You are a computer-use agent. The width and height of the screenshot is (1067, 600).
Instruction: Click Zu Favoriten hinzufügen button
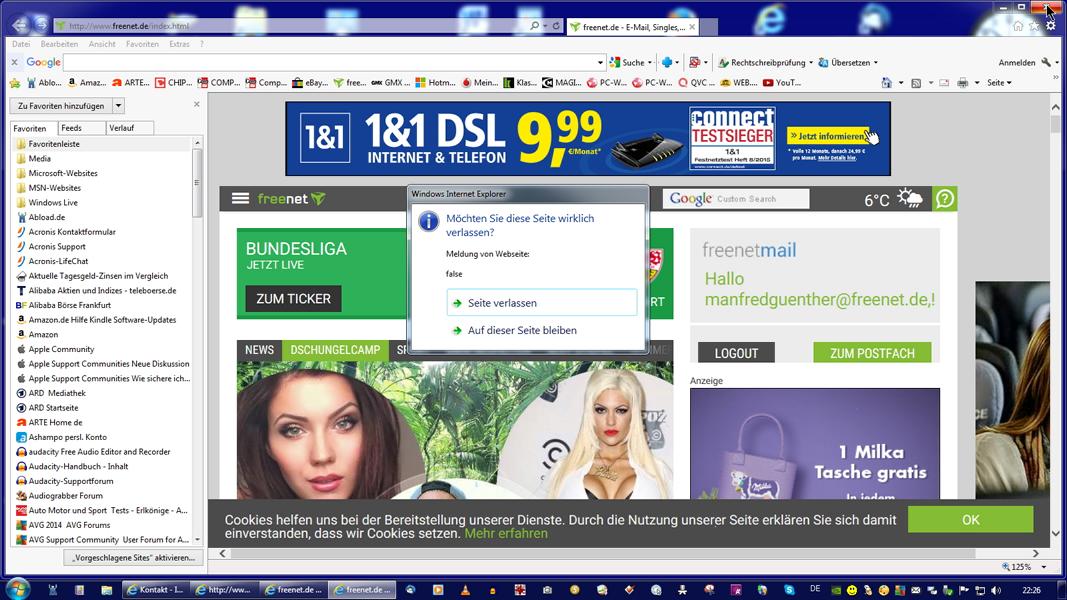[x=61, y=105]
